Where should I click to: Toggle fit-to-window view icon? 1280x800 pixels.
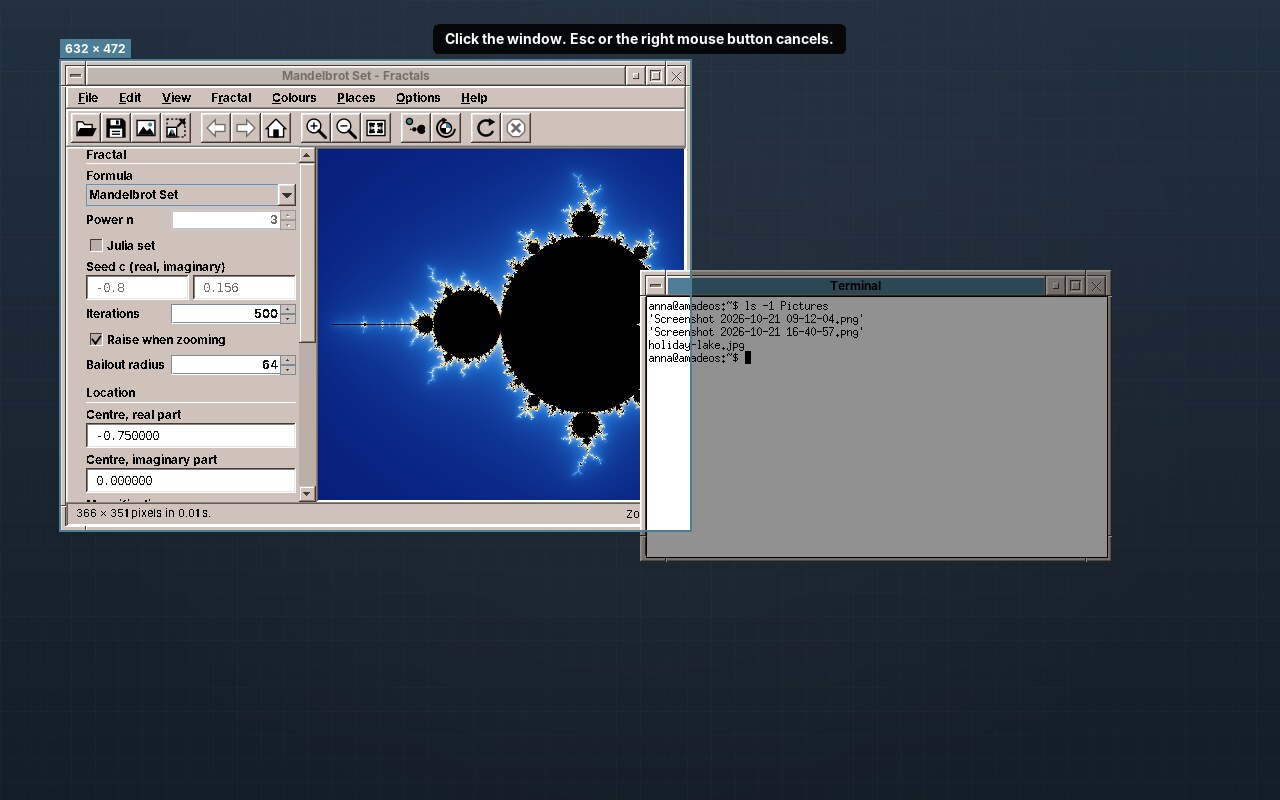pos(376,128)
